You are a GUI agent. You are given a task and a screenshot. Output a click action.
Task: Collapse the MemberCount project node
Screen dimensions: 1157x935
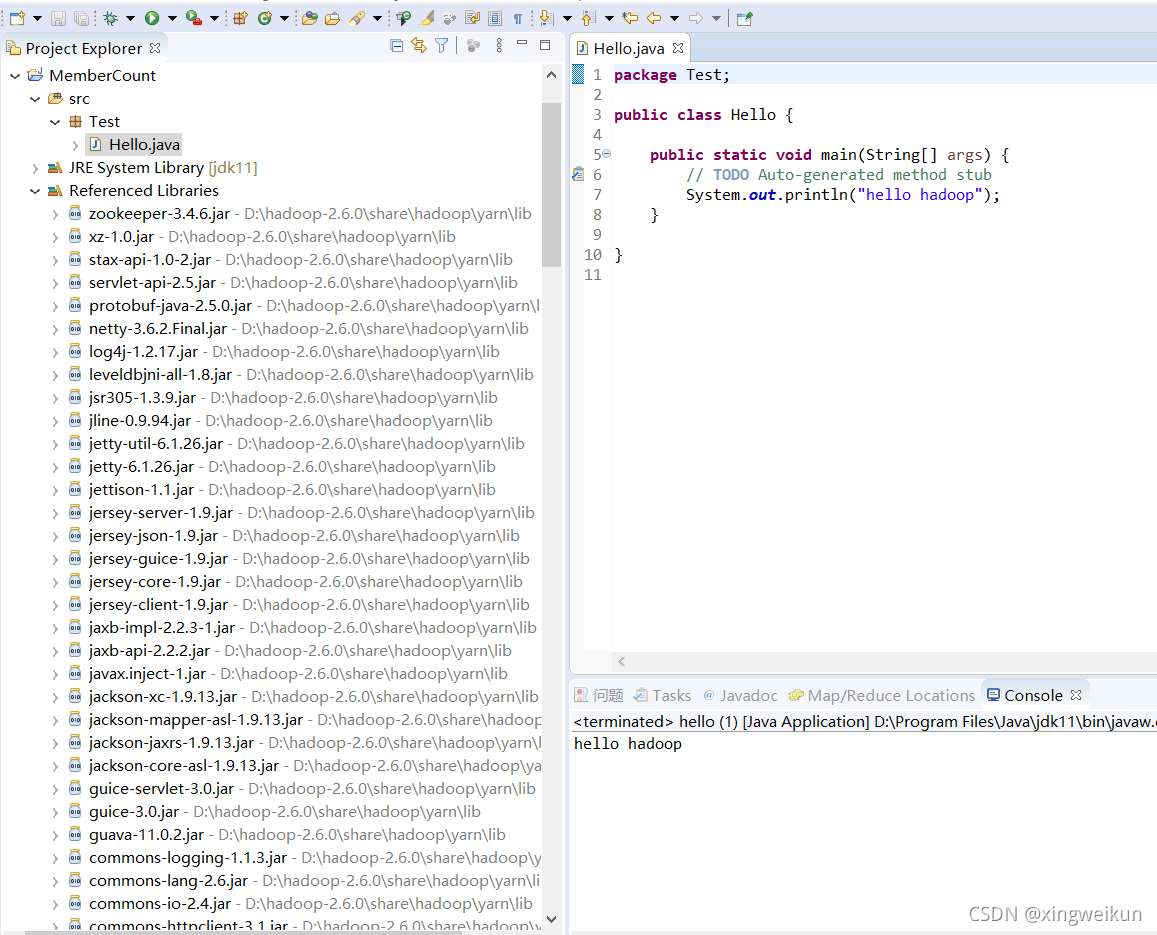(15, 75)
